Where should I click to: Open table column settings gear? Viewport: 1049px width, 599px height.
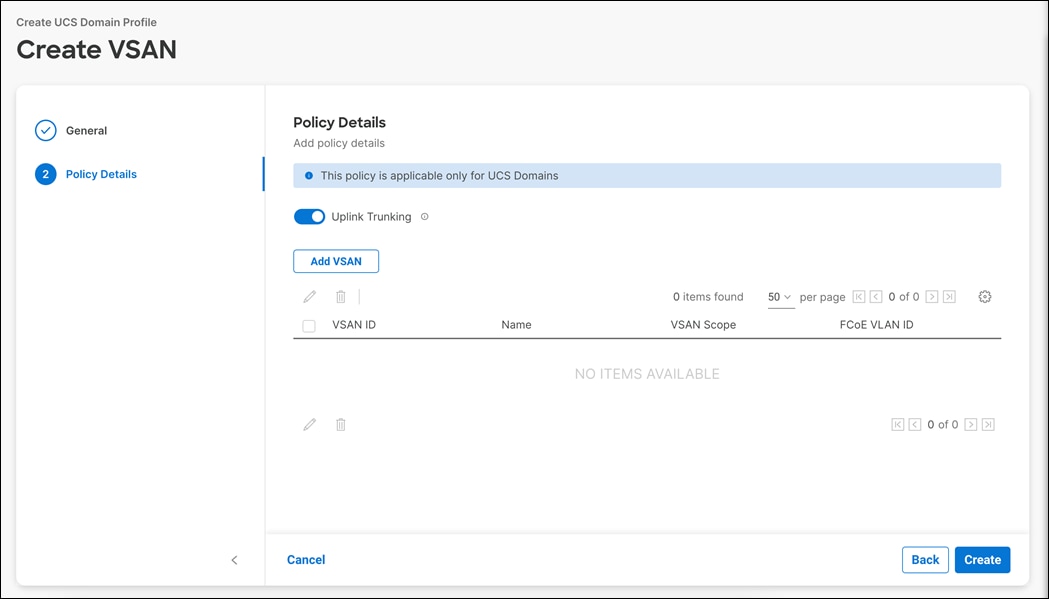coord(985,296)
